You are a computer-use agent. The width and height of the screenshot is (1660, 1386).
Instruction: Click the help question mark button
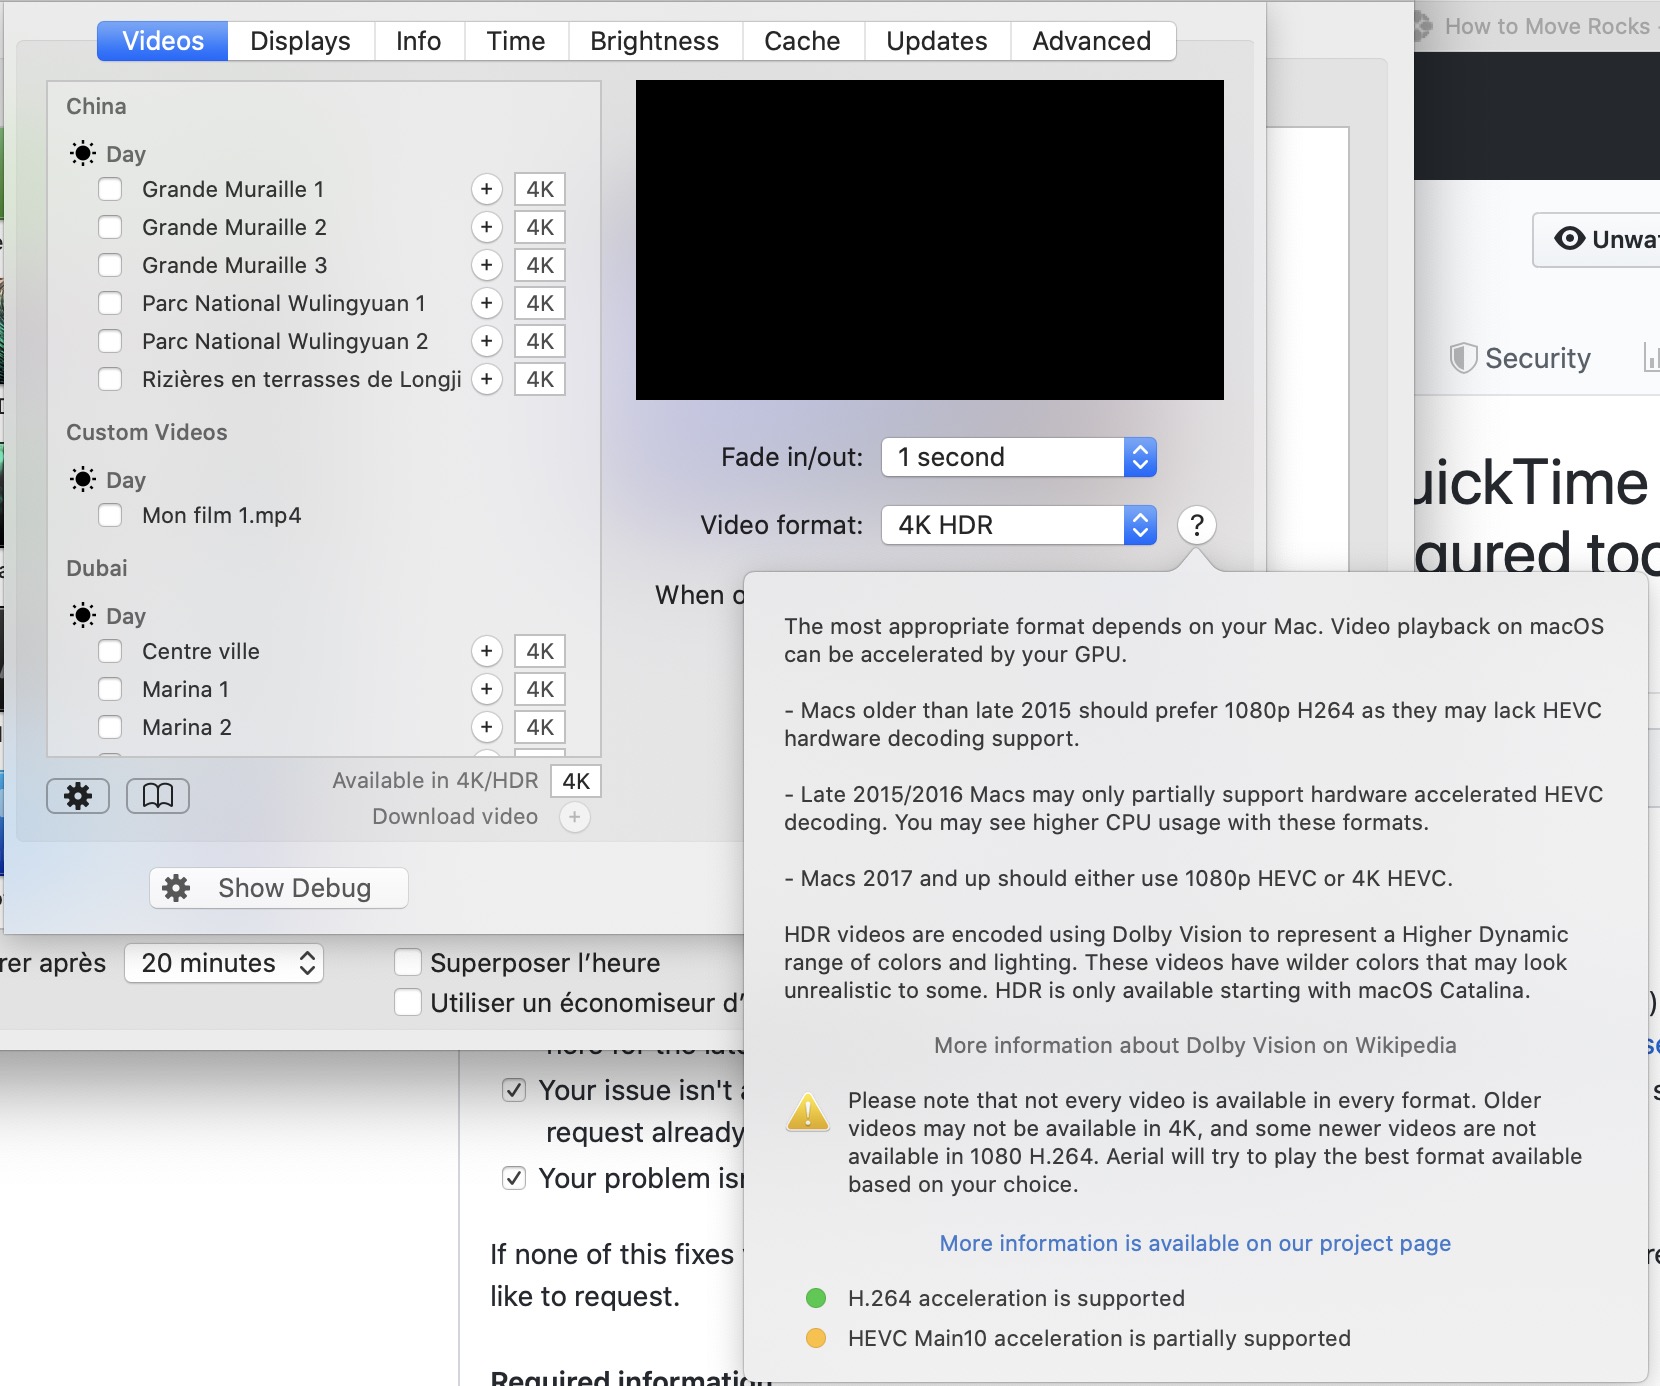tap(1197, 525)
